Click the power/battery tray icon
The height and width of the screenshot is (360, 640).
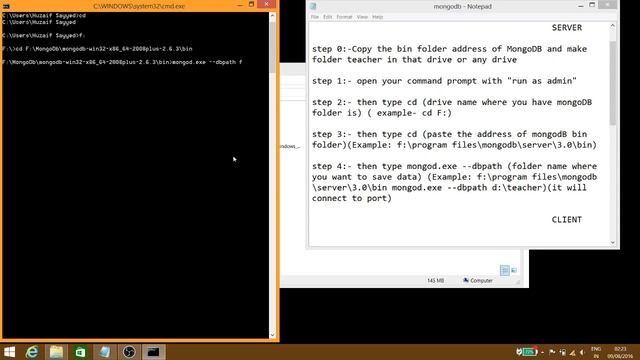(562, 352)
